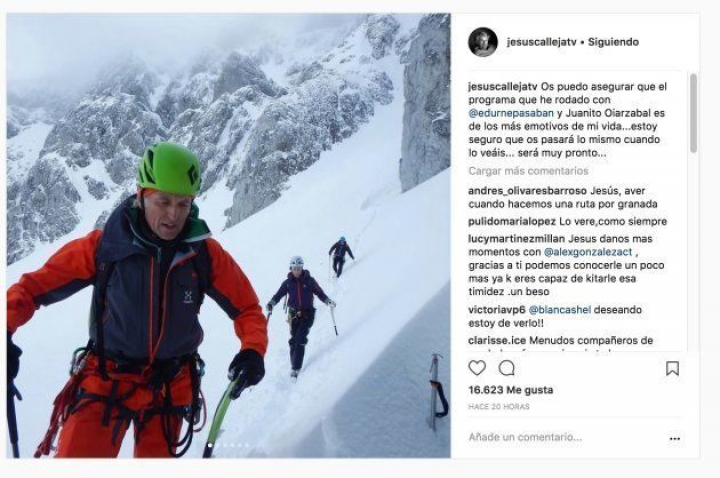The width and height of the screenshot is (720, 478).
Task: View pulidomarialopez commenter profile
Action: 512,221
